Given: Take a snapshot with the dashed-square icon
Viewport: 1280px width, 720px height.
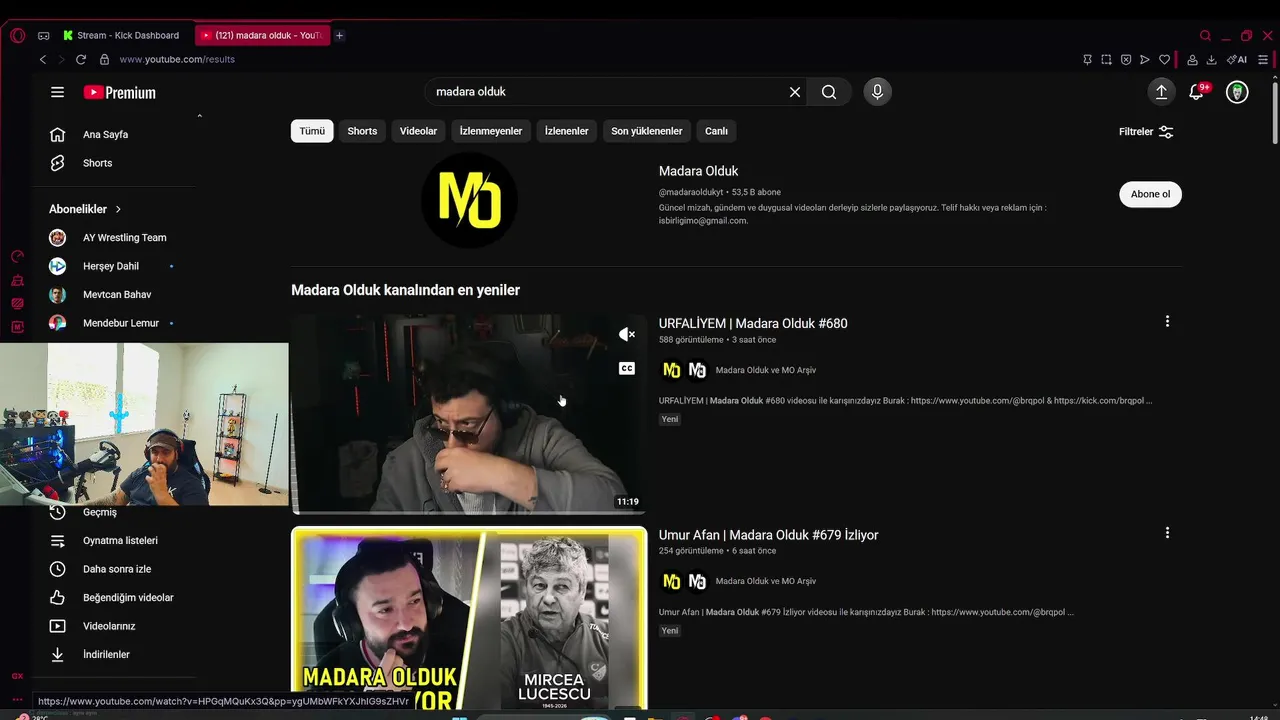Looking at the screenshot, I should point(1106,60).
